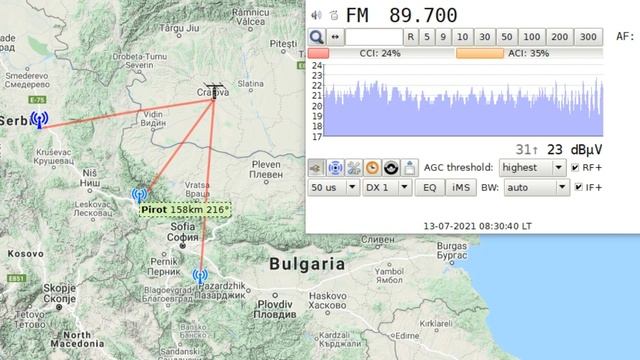
Task: Click the Kosovo label on the map
Action: point(26,254)
